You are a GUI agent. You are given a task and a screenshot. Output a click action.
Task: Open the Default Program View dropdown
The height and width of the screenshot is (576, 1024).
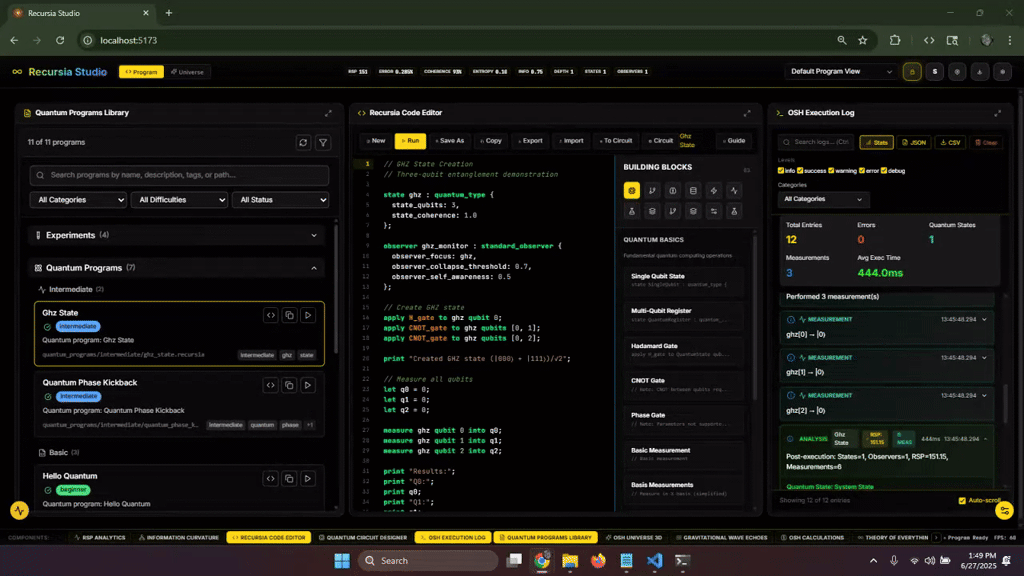pos(841,71)
